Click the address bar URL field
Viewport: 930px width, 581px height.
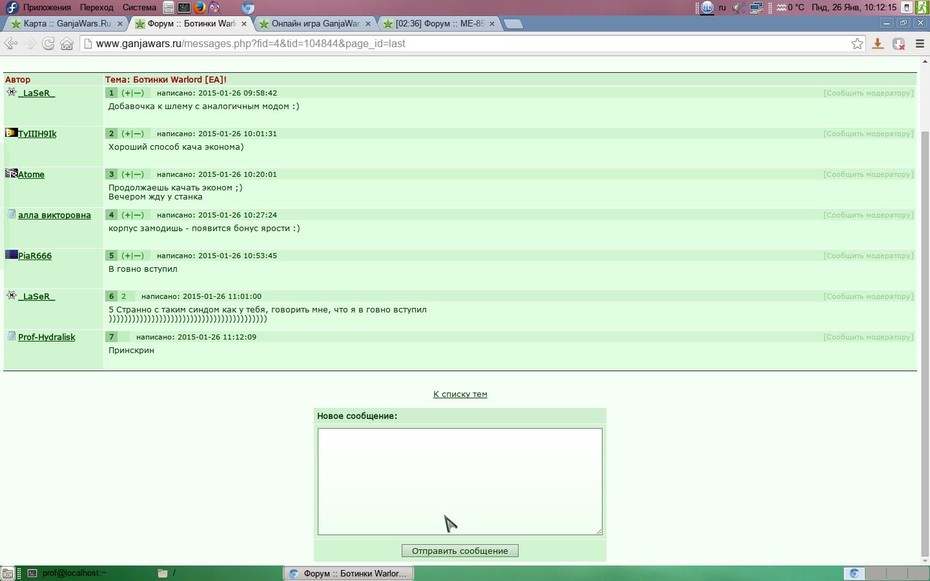[x=472, y=43]
